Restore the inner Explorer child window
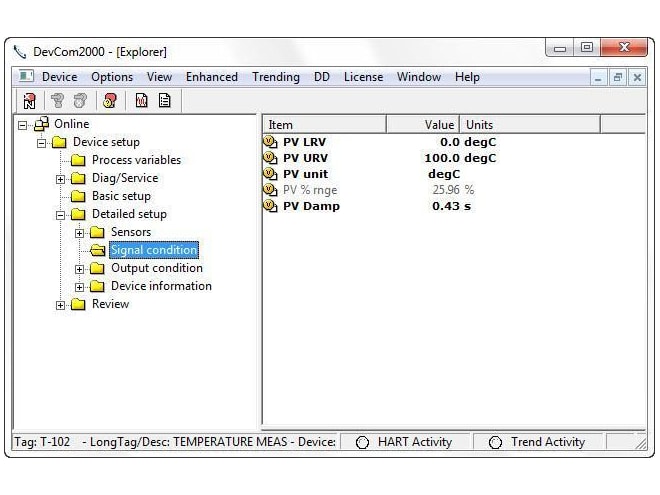The height and width of the screenshot is (495, 660). pos(617,77)
